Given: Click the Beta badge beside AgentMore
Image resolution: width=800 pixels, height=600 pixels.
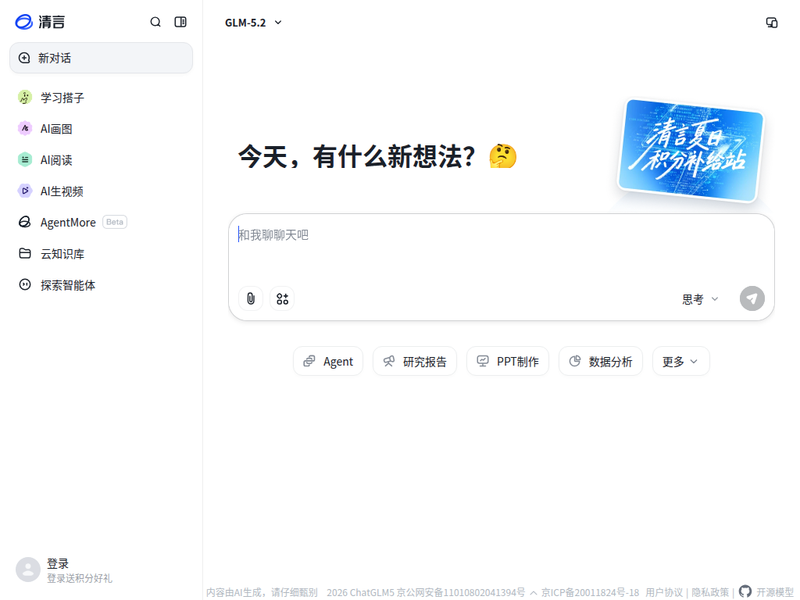Looking at the screenshot, I should click(x=115, y=222).
